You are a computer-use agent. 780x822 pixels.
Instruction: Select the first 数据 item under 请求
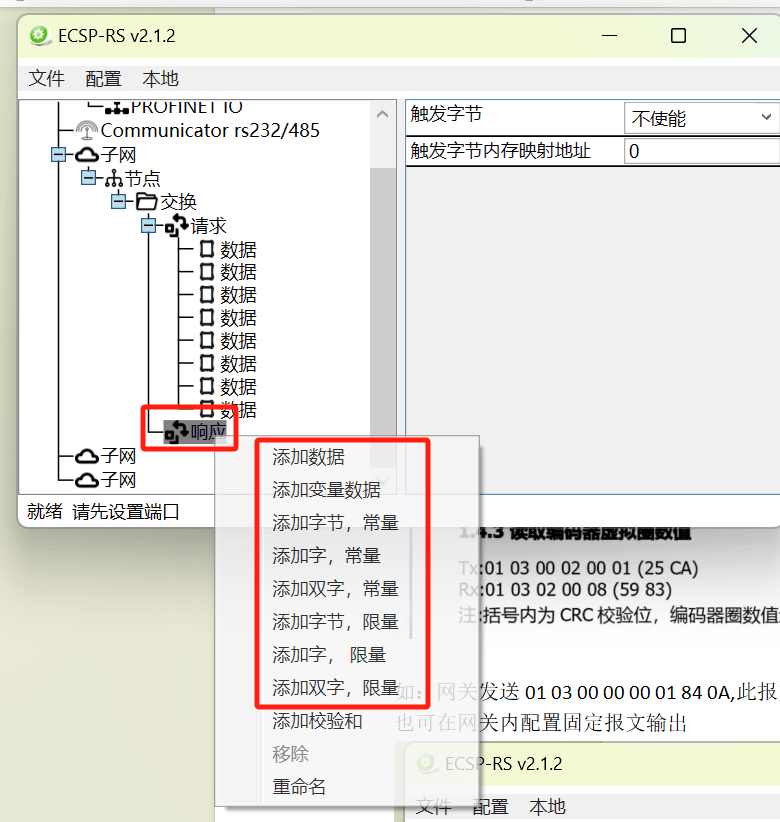(238, 250)
